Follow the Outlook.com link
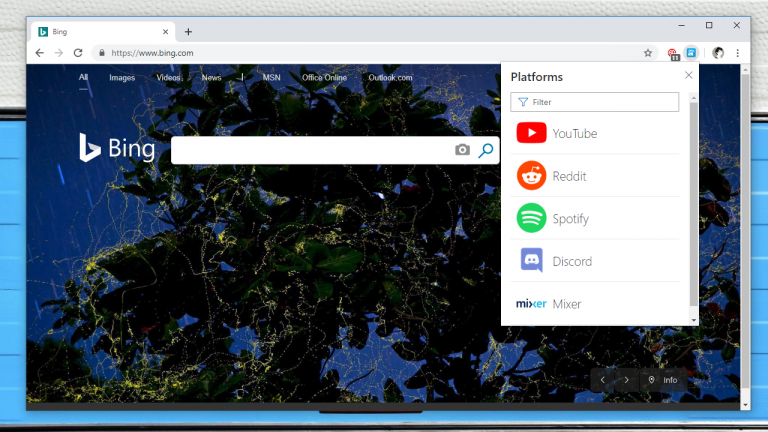The height and width of the screenshot is (432, 768). (x=390, y=77)
